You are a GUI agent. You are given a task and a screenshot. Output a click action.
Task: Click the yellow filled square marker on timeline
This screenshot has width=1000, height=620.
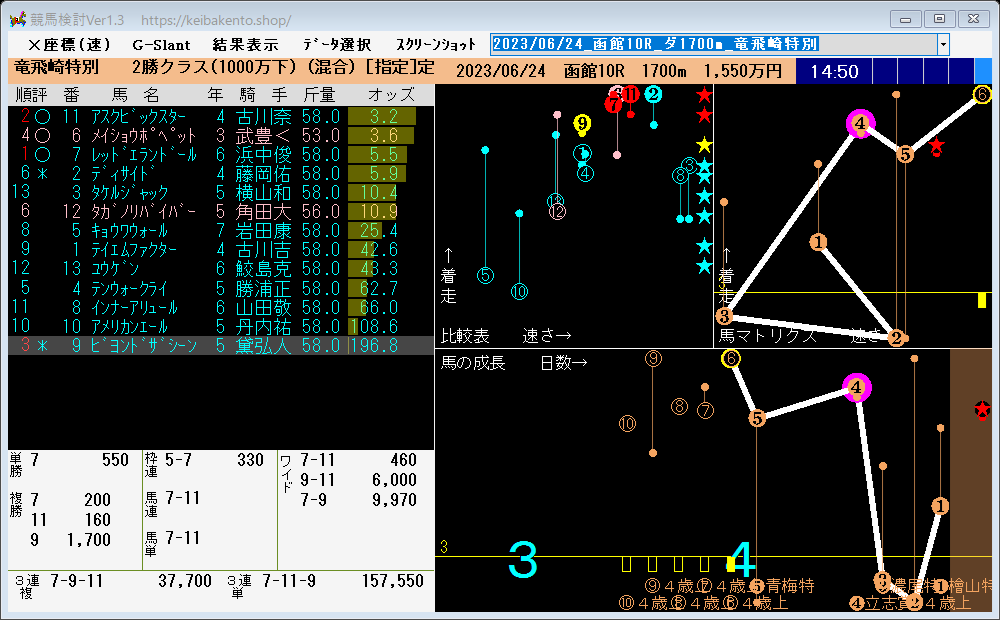(730, 564)
